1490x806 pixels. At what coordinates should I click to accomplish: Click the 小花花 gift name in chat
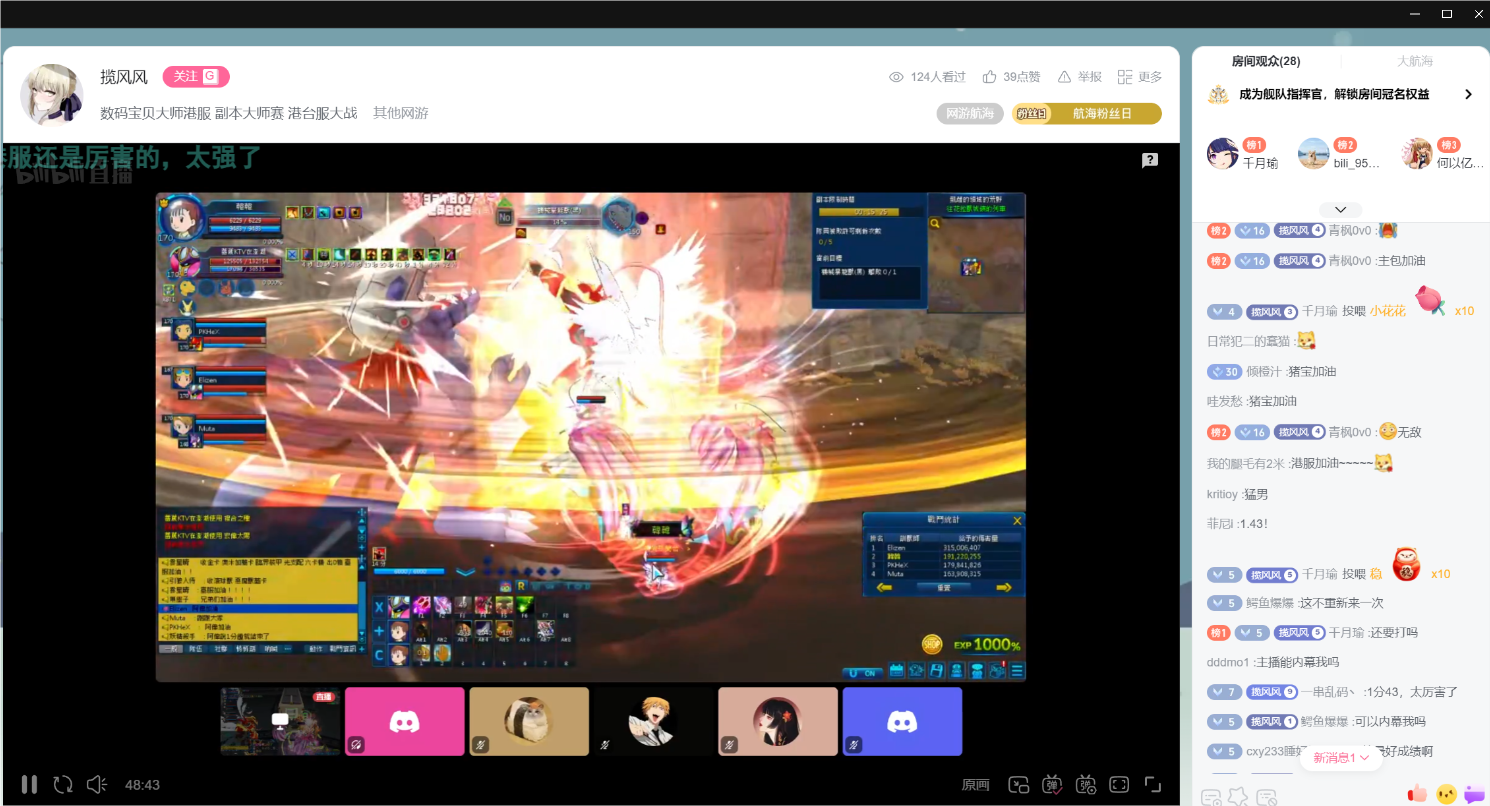(x=1388, y=311)
